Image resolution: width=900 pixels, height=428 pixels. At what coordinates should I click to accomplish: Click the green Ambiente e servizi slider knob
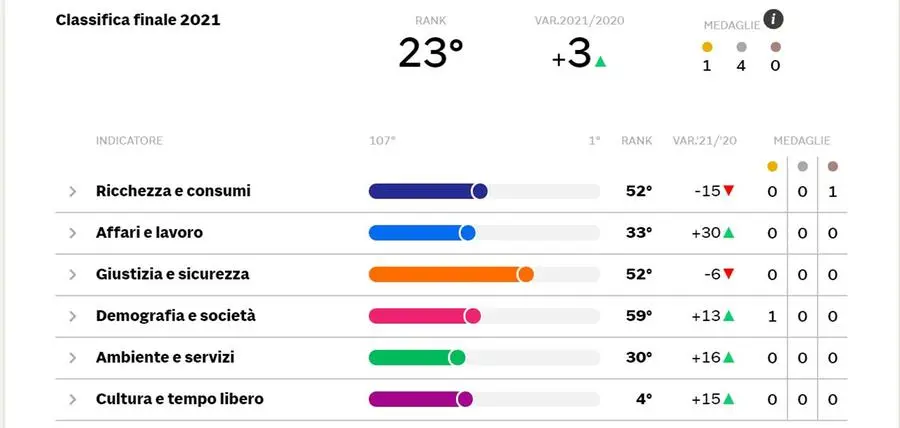click(x=457, y=357)
